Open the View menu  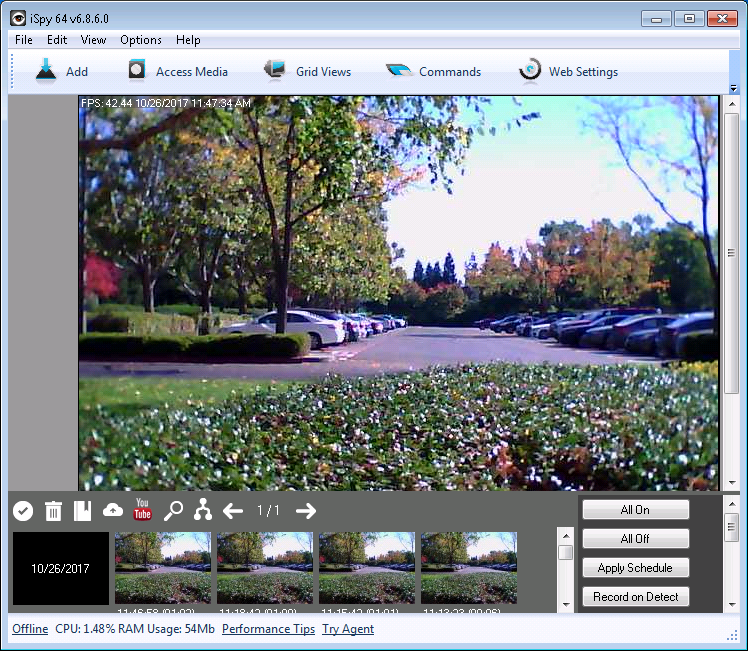coord(93,40)
